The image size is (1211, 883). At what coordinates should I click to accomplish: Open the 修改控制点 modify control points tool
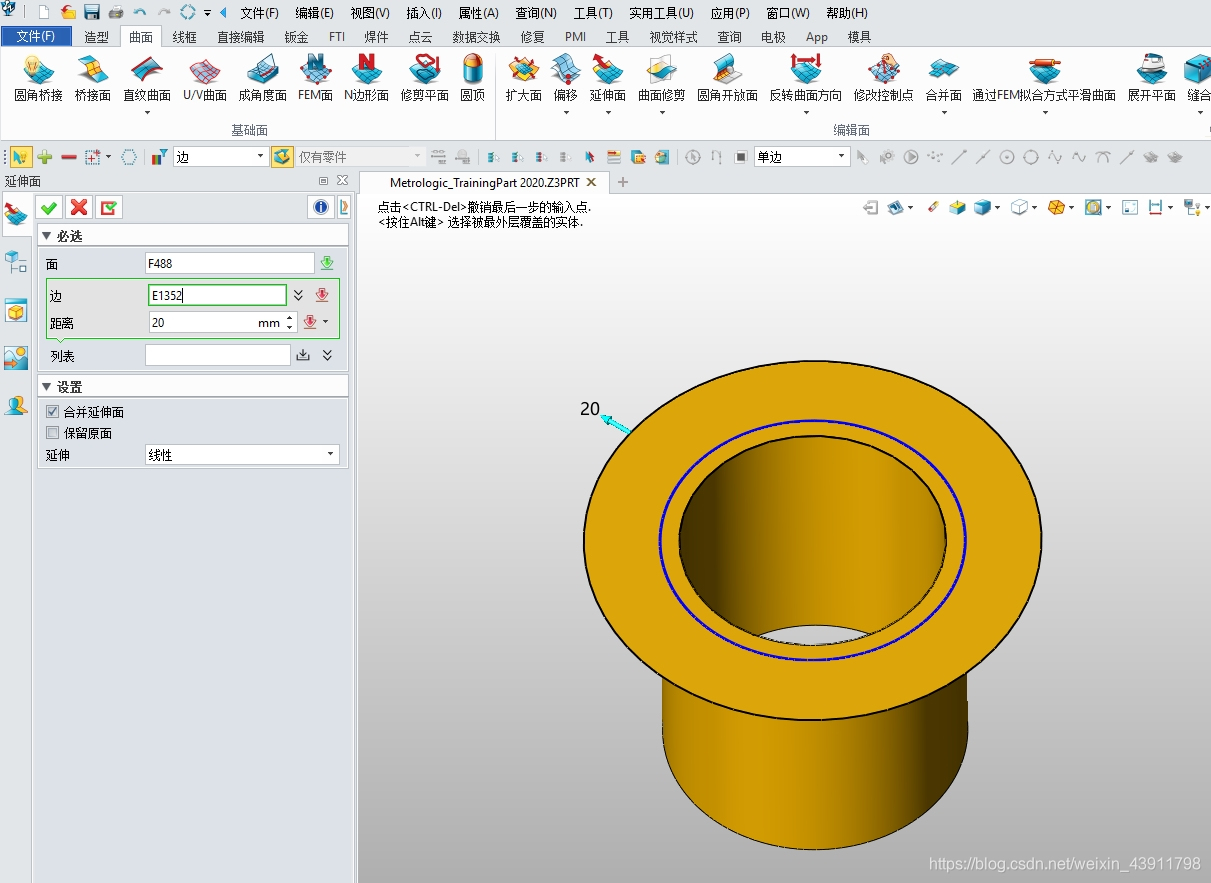click(x=883, y=79)
